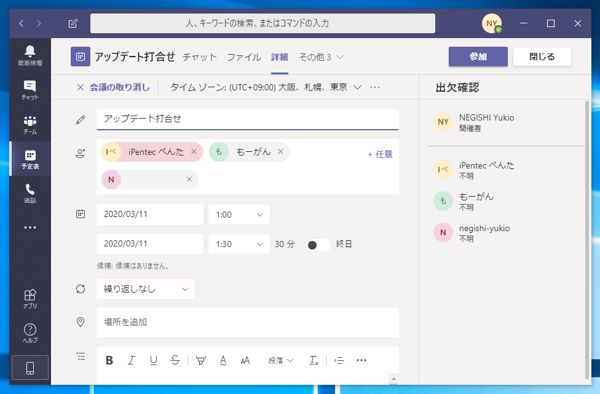Decrease indent in editor toolbar
600x394 pixels.
(x=339, y=360)
